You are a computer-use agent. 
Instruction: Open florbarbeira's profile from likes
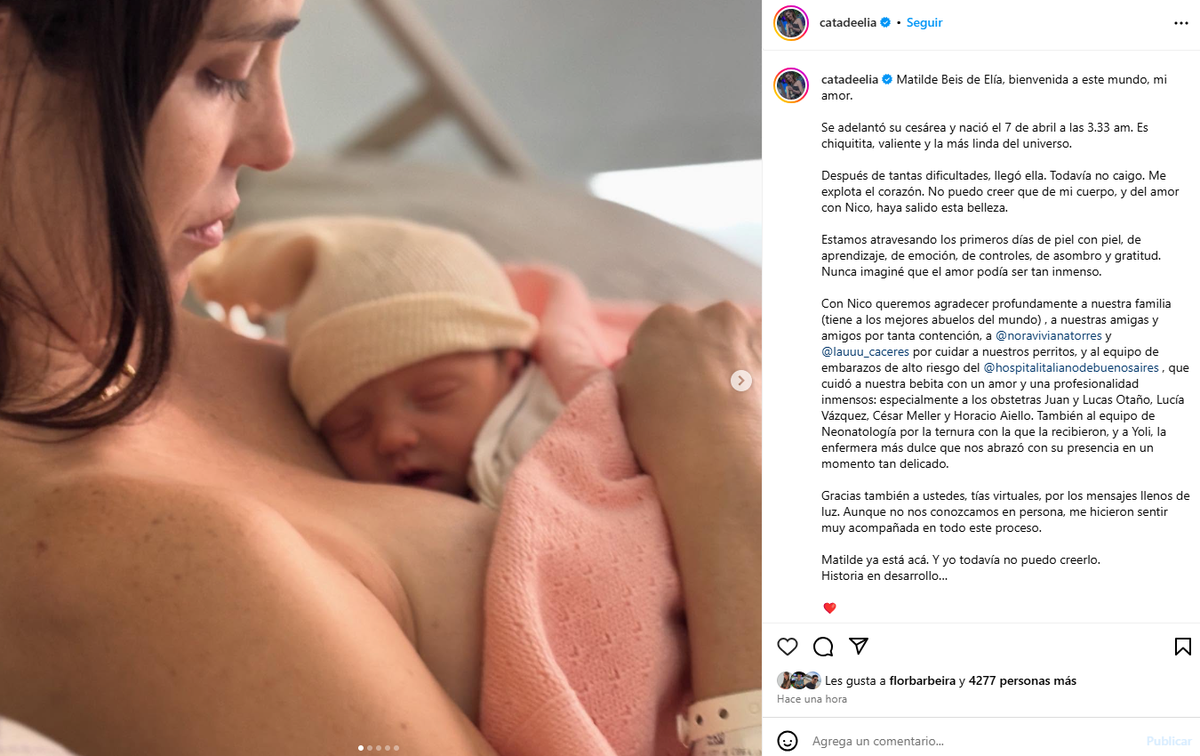tap(915, 681)
